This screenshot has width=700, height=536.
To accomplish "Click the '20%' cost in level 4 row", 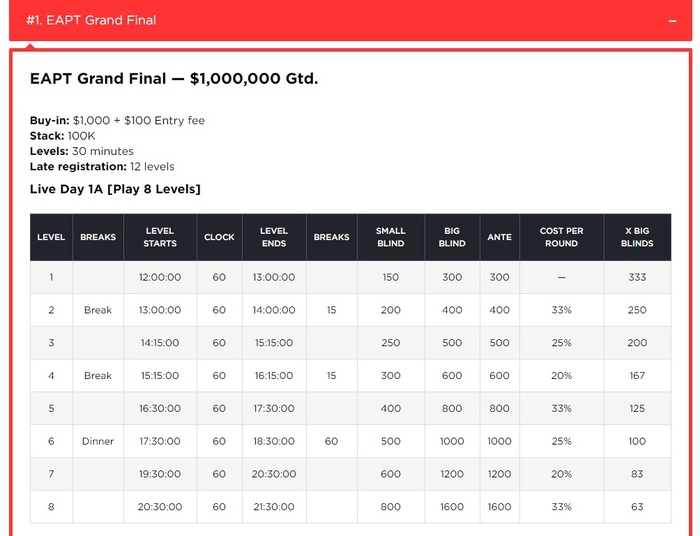I will pos(561,376).
